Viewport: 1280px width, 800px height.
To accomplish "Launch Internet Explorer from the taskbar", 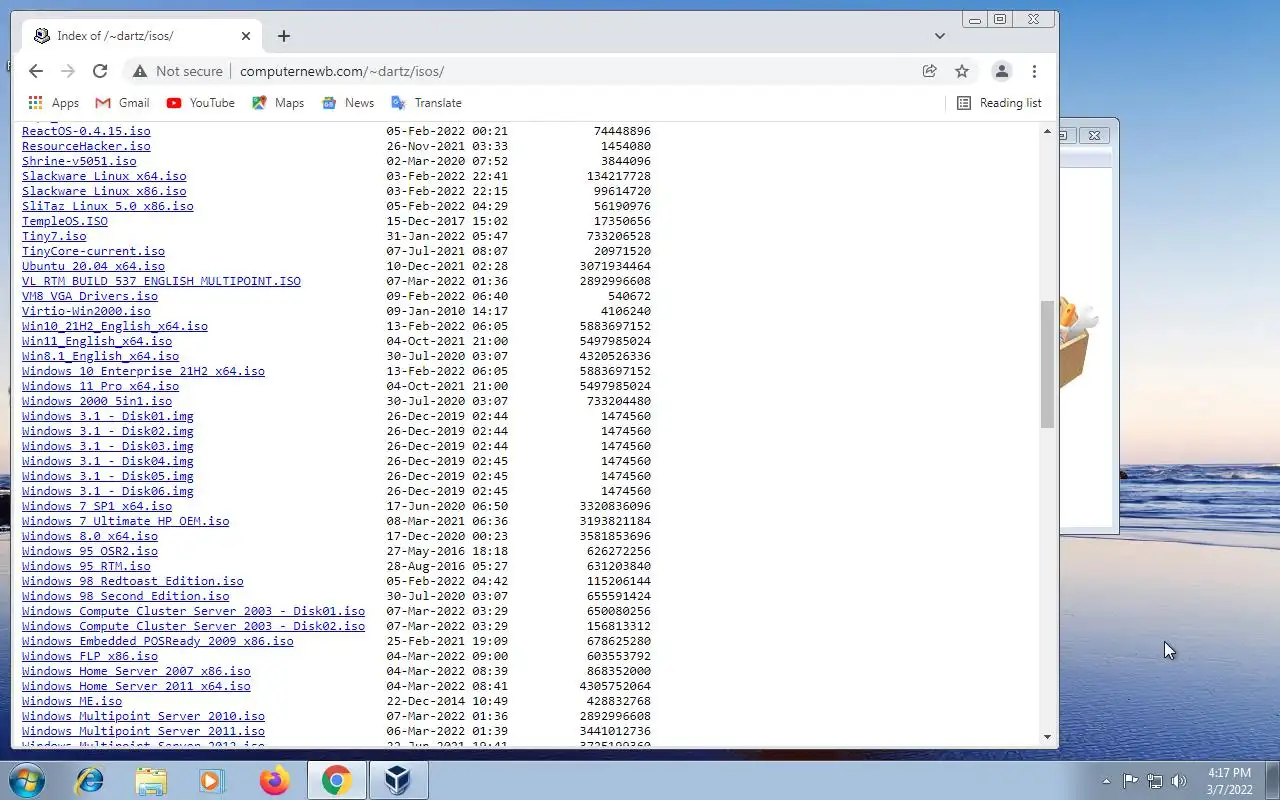I will coord(89,780).
